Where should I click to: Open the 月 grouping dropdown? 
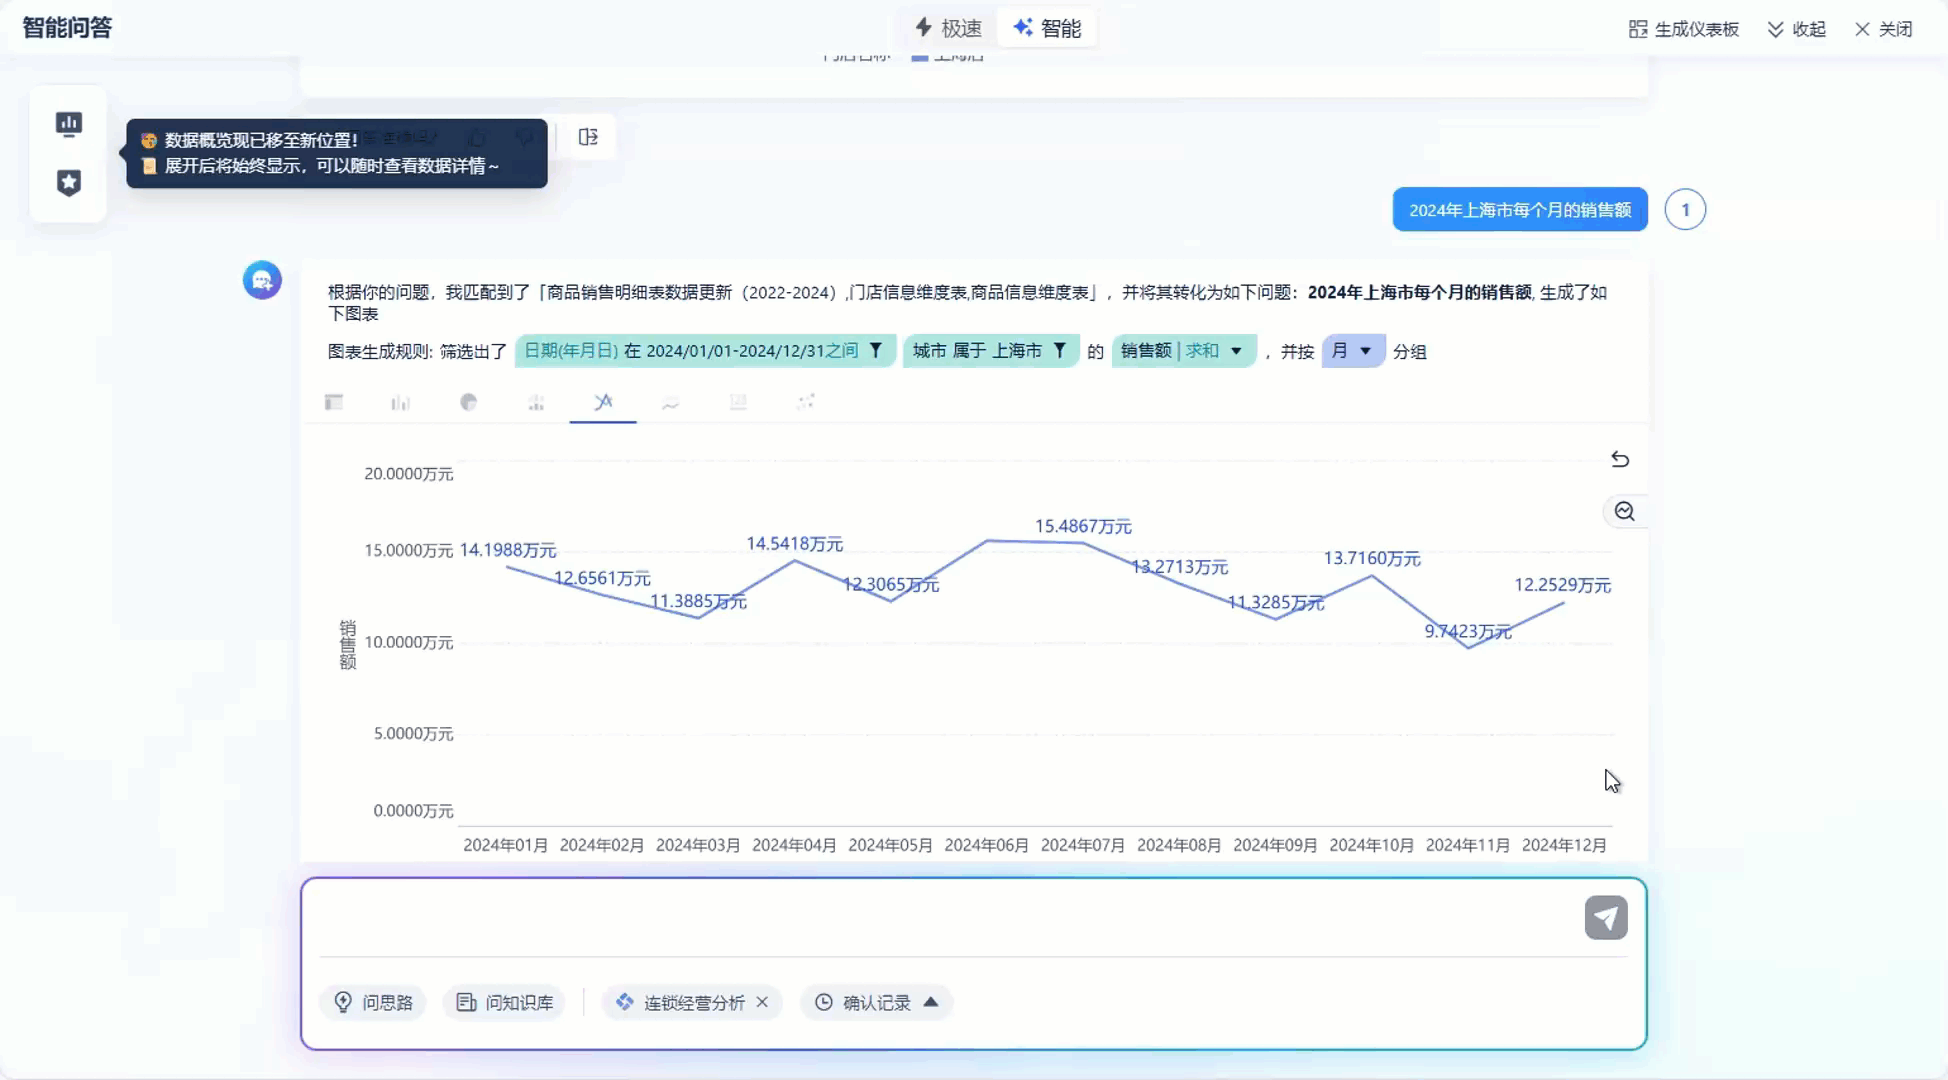(1365, 351)
